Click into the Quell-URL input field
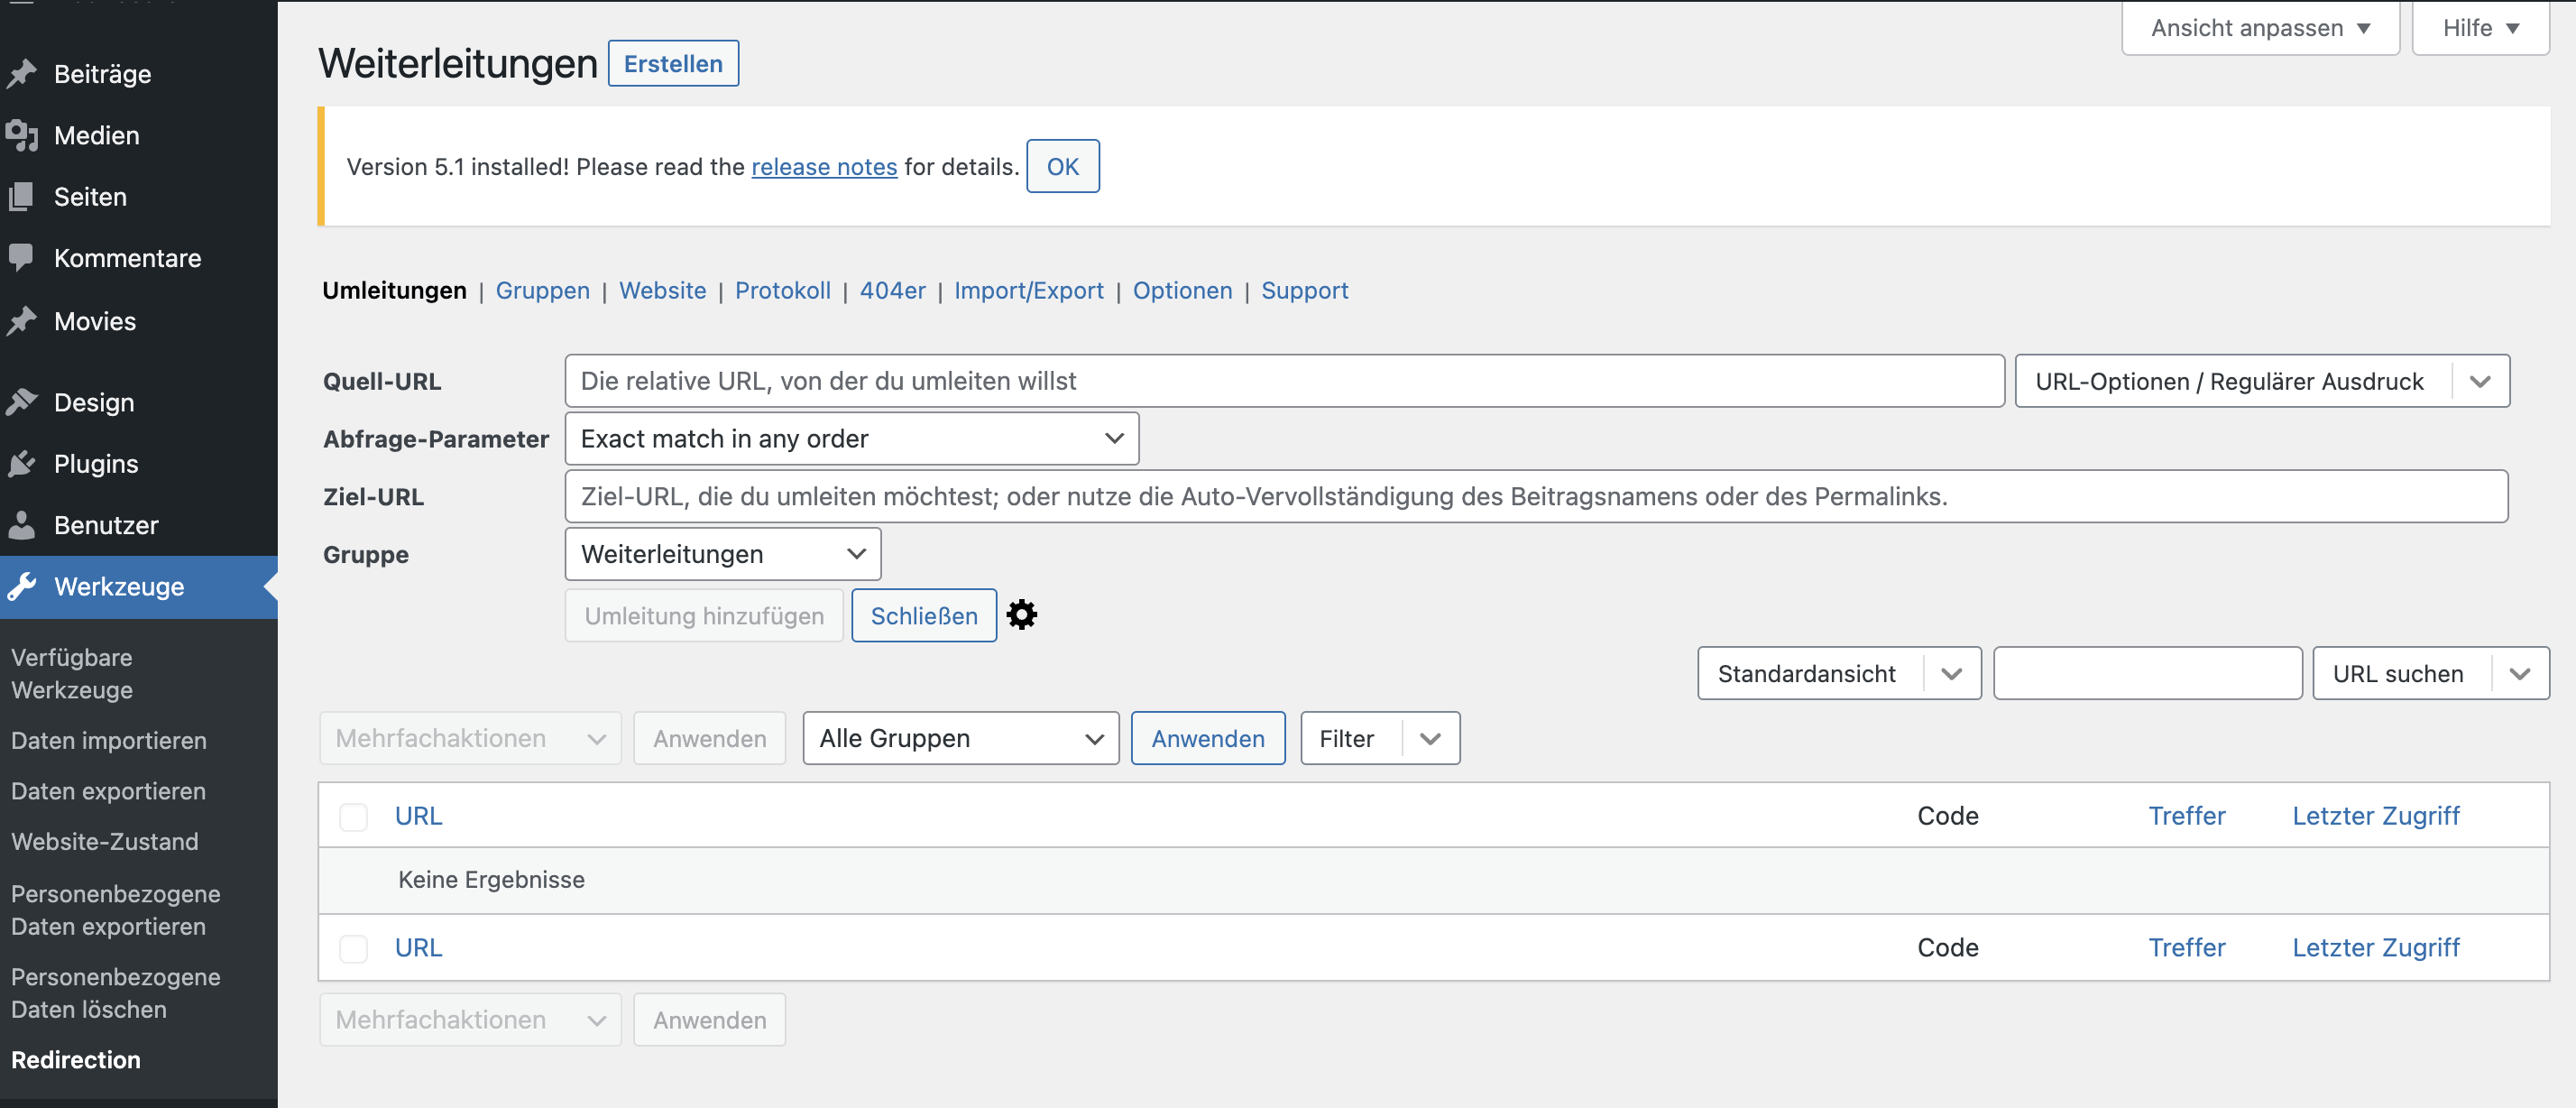This screenshot has width=2576, height=1108. (x=1283, y=381)
